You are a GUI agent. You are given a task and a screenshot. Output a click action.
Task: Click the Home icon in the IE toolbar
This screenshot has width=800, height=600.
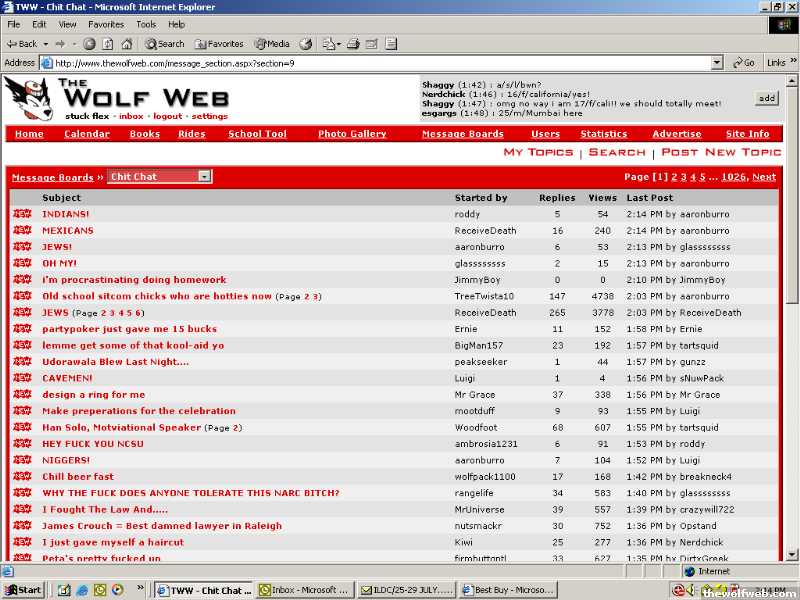tap(127, 44)
